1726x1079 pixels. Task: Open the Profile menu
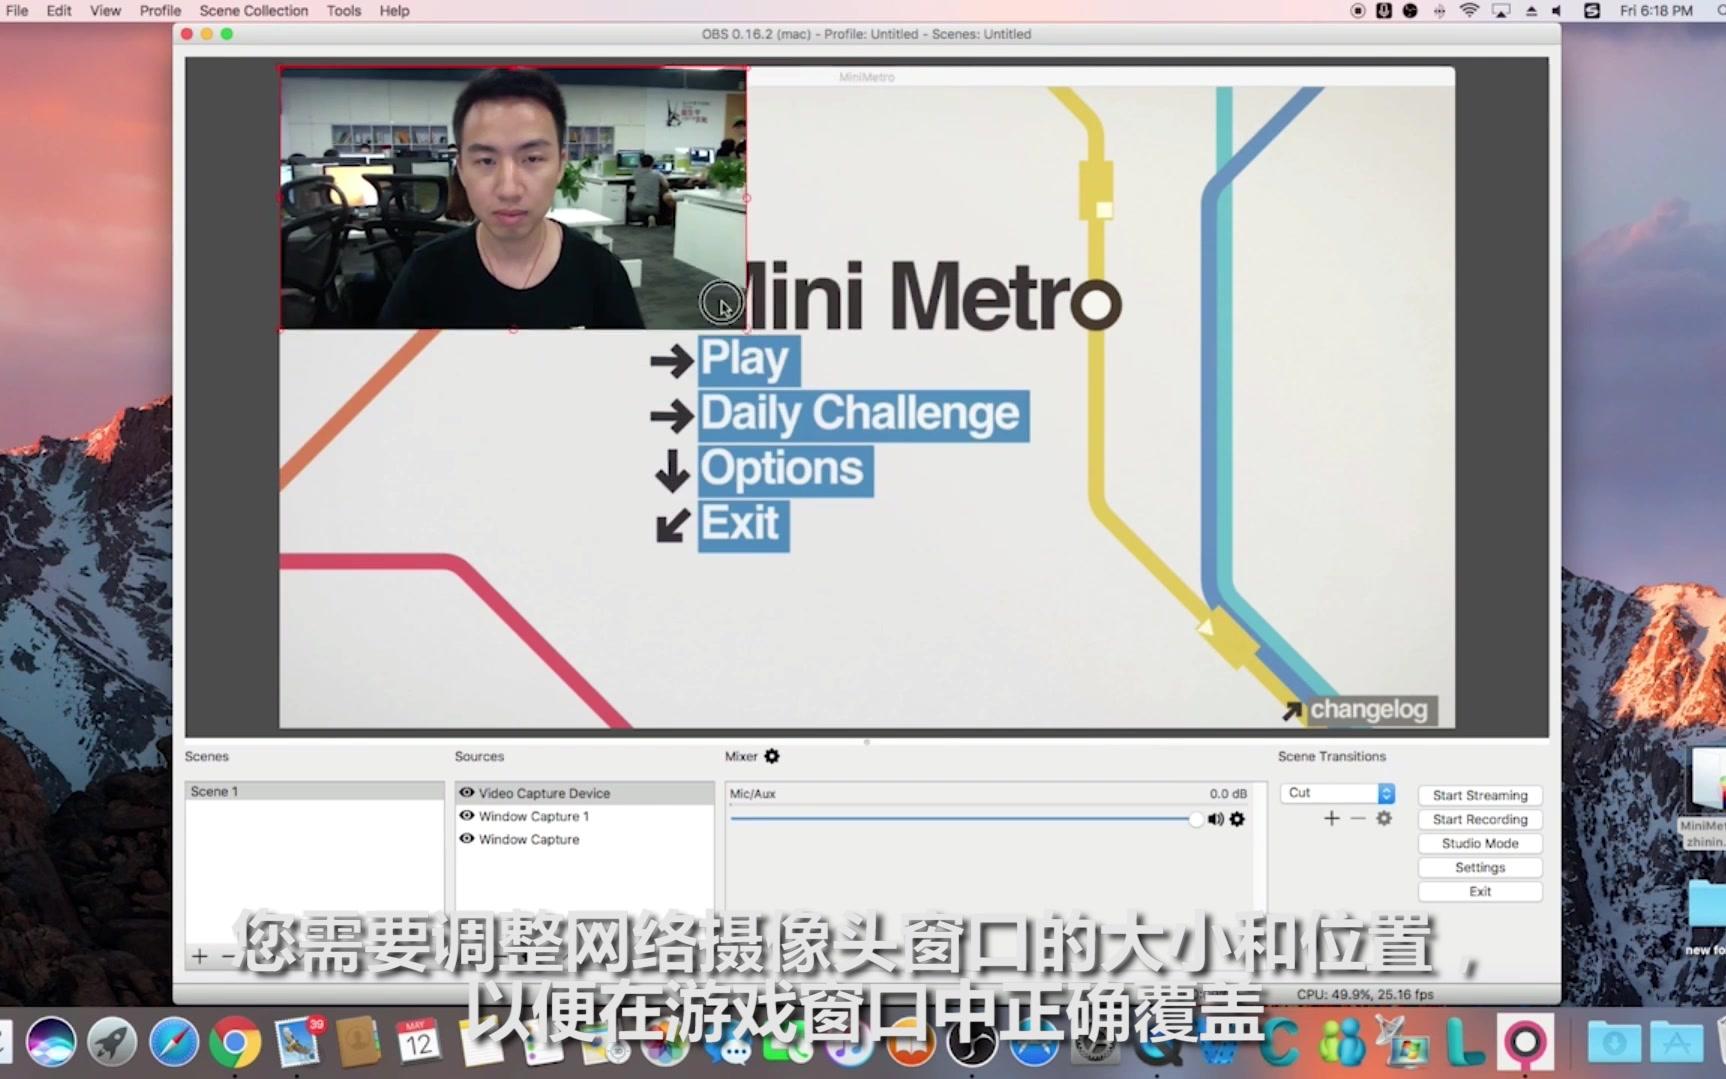click(160, 11)
